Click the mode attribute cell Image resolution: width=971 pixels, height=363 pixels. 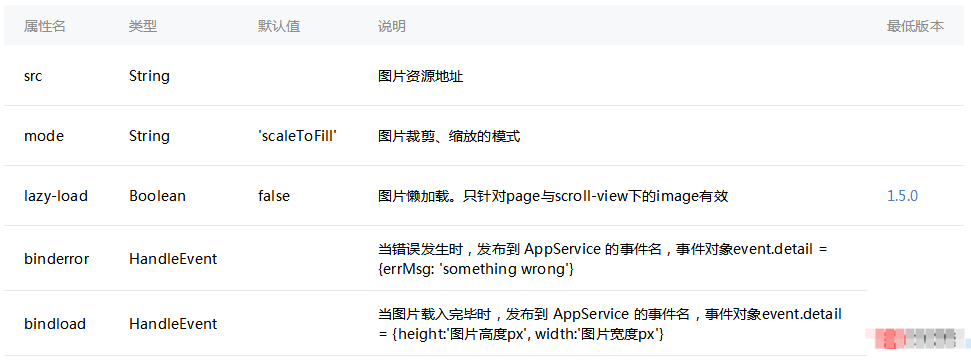point(44,136)
